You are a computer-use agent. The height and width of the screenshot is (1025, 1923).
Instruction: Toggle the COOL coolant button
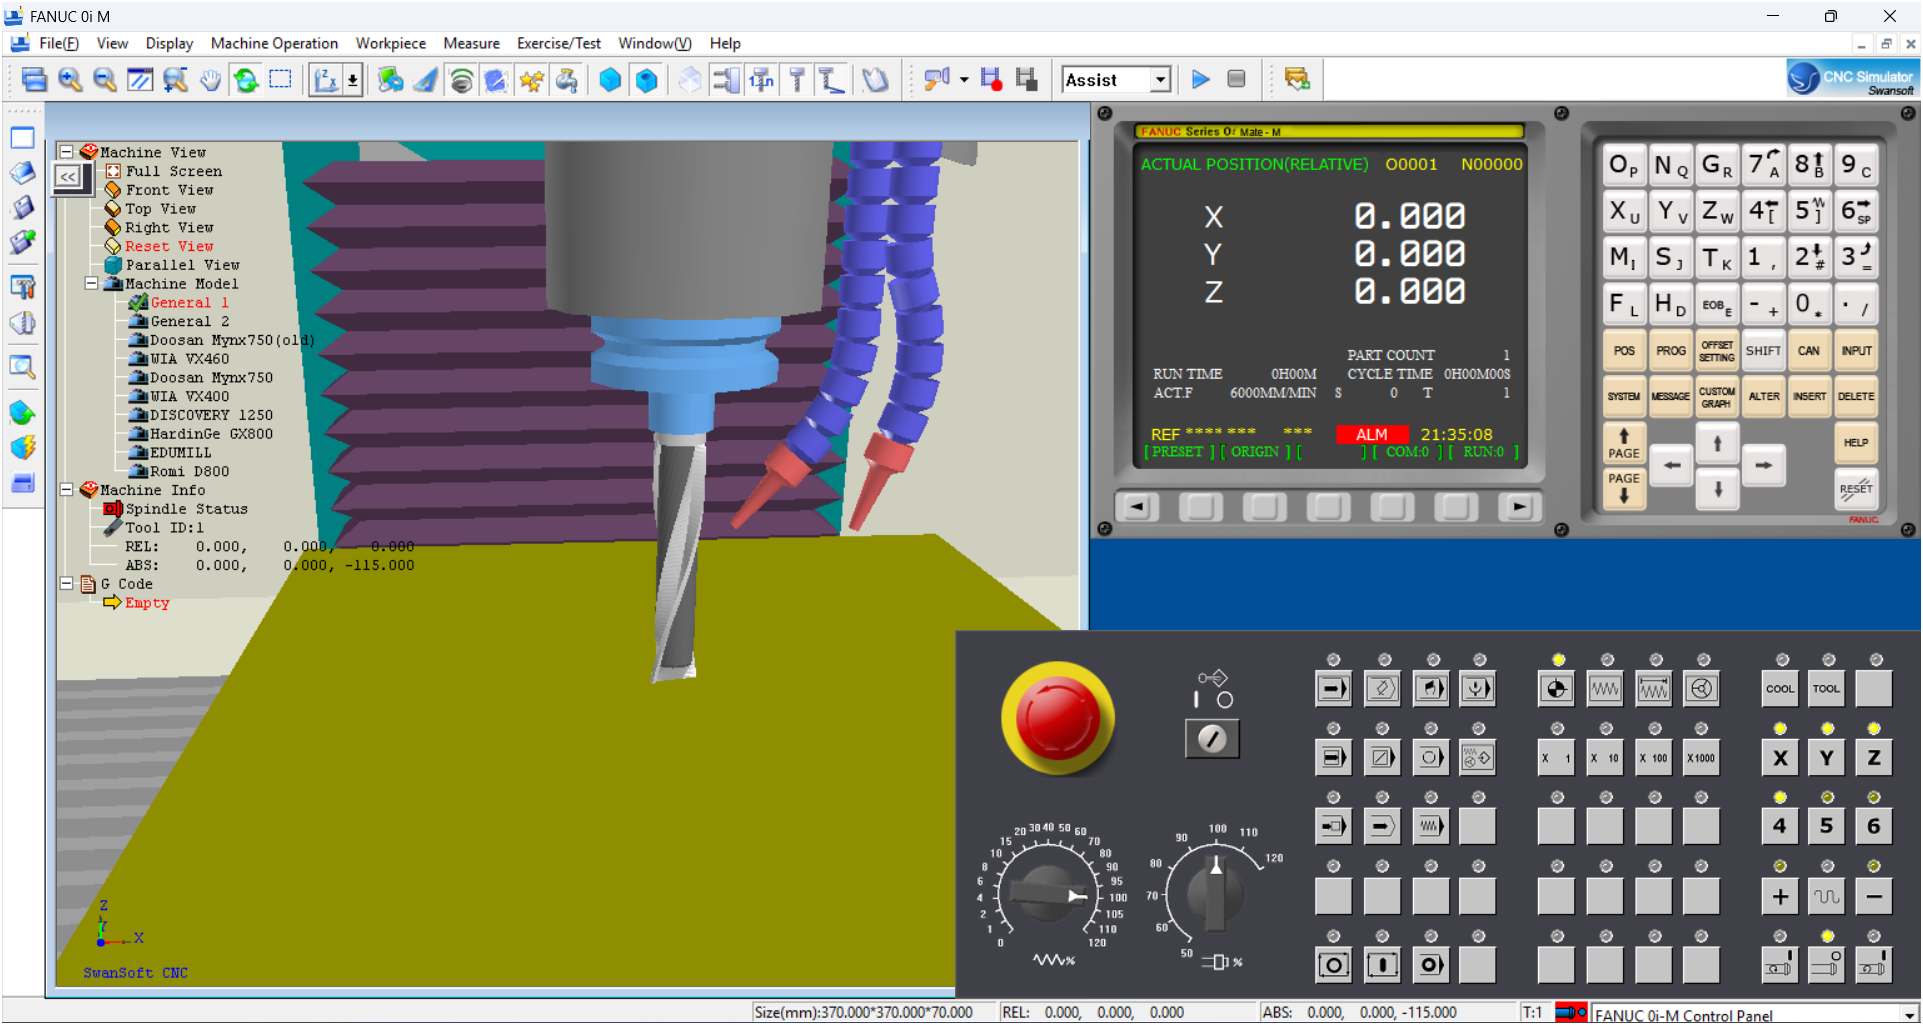[x=1780, y=689]
